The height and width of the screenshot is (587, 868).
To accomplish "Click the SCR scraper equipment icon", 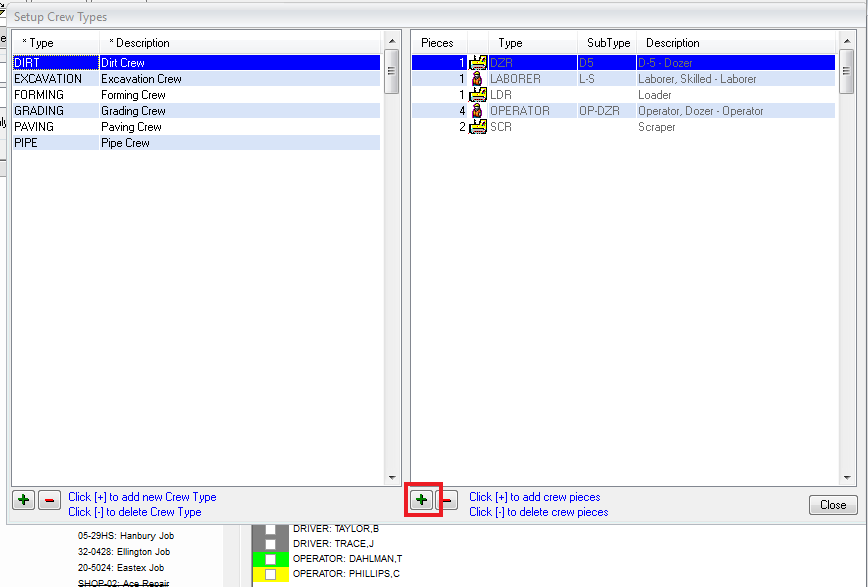I will pyautogui.click(x=477, y=126).
